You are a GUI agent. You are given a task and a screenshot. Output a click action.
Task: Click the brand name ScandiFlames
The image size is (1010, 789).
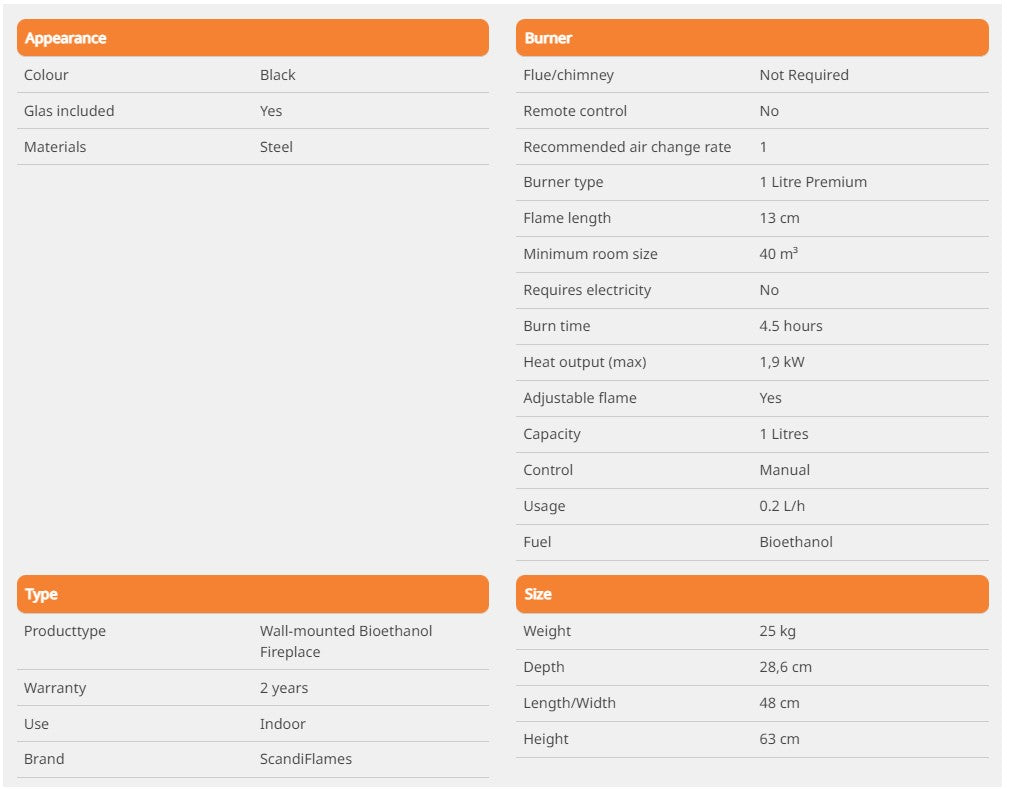(306, 759)
